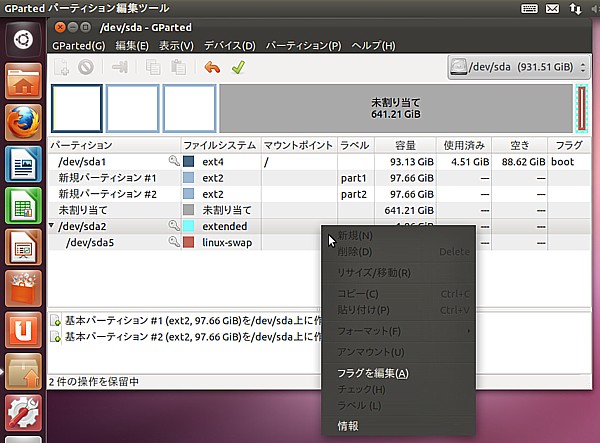
Task: Choose コピー(C) in the context menu
Action: pos(398,293)
